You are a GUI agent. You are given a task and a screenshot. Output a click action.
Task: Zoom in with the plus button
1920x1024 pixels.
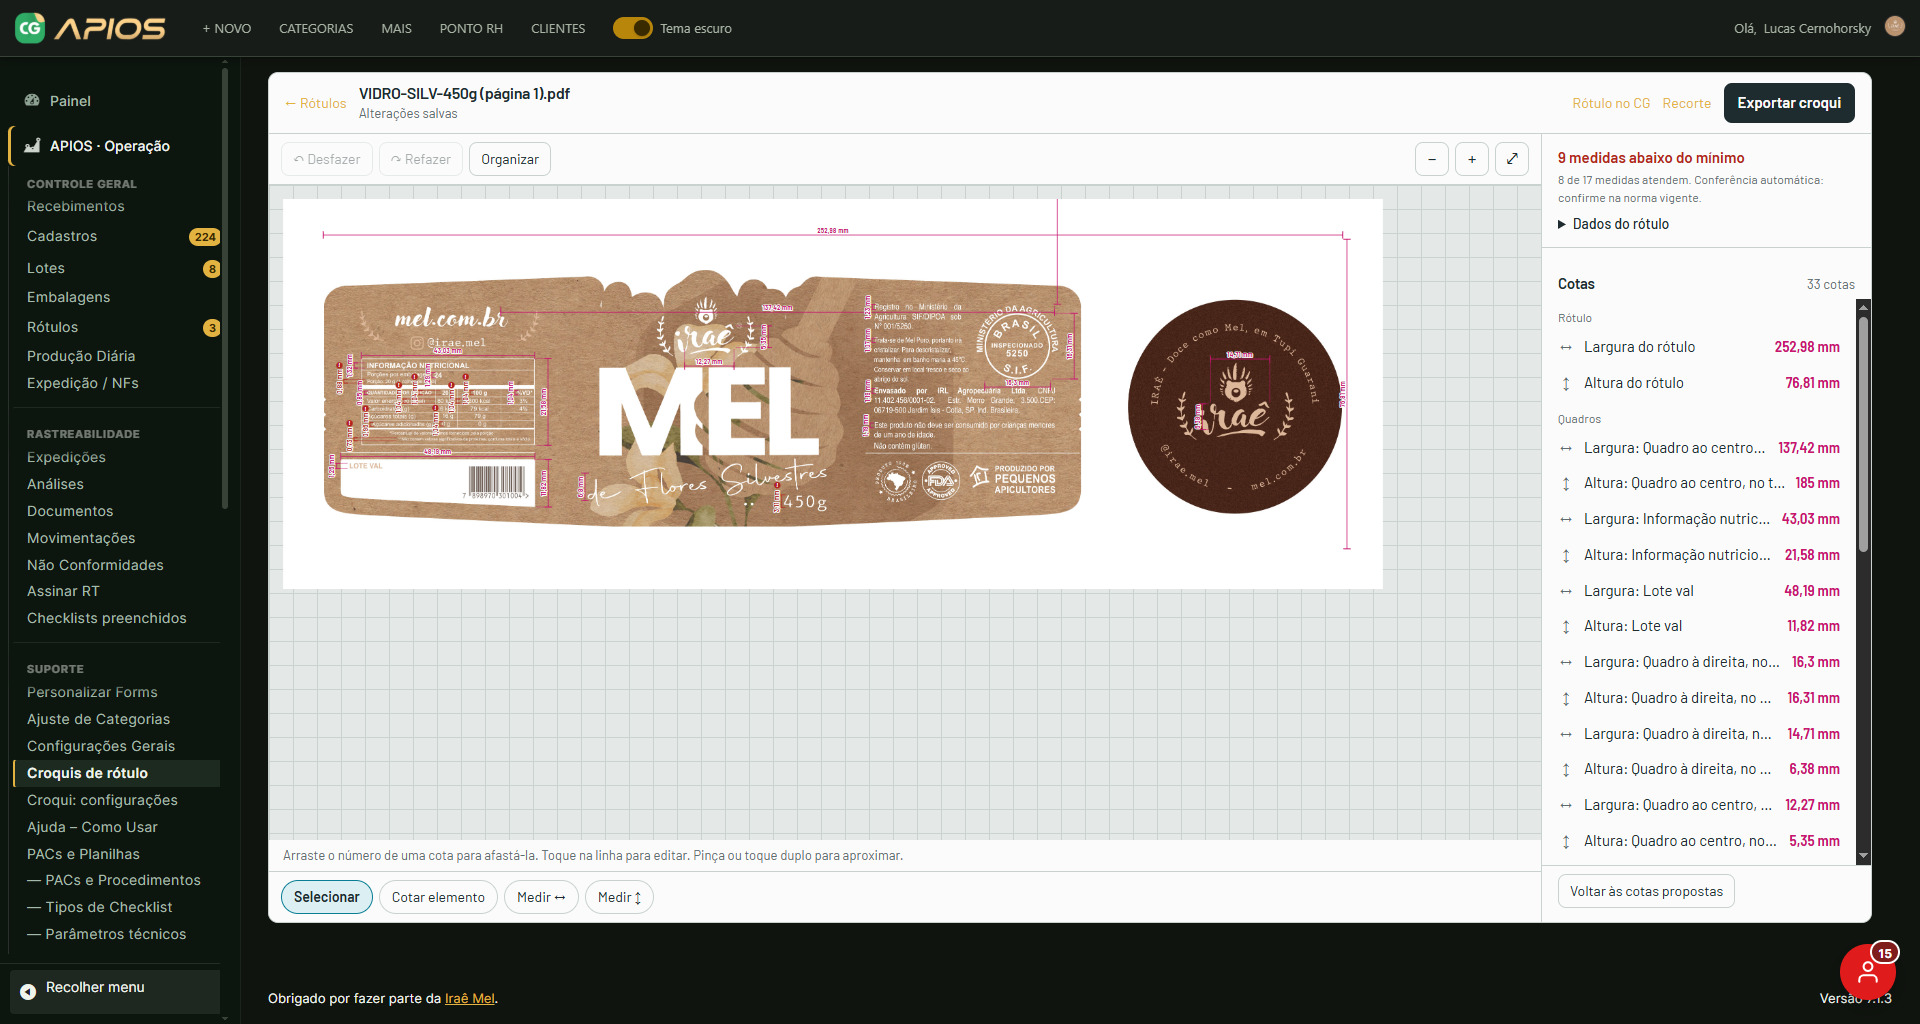click(x=1472, y=159)
